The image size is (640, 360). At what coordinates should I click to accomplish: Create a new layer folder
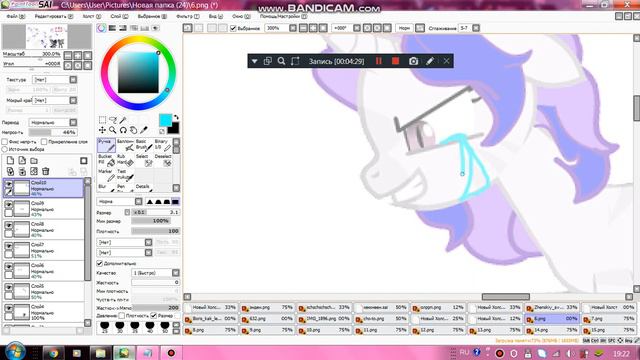pyautogui.click(x=34, y=160)
